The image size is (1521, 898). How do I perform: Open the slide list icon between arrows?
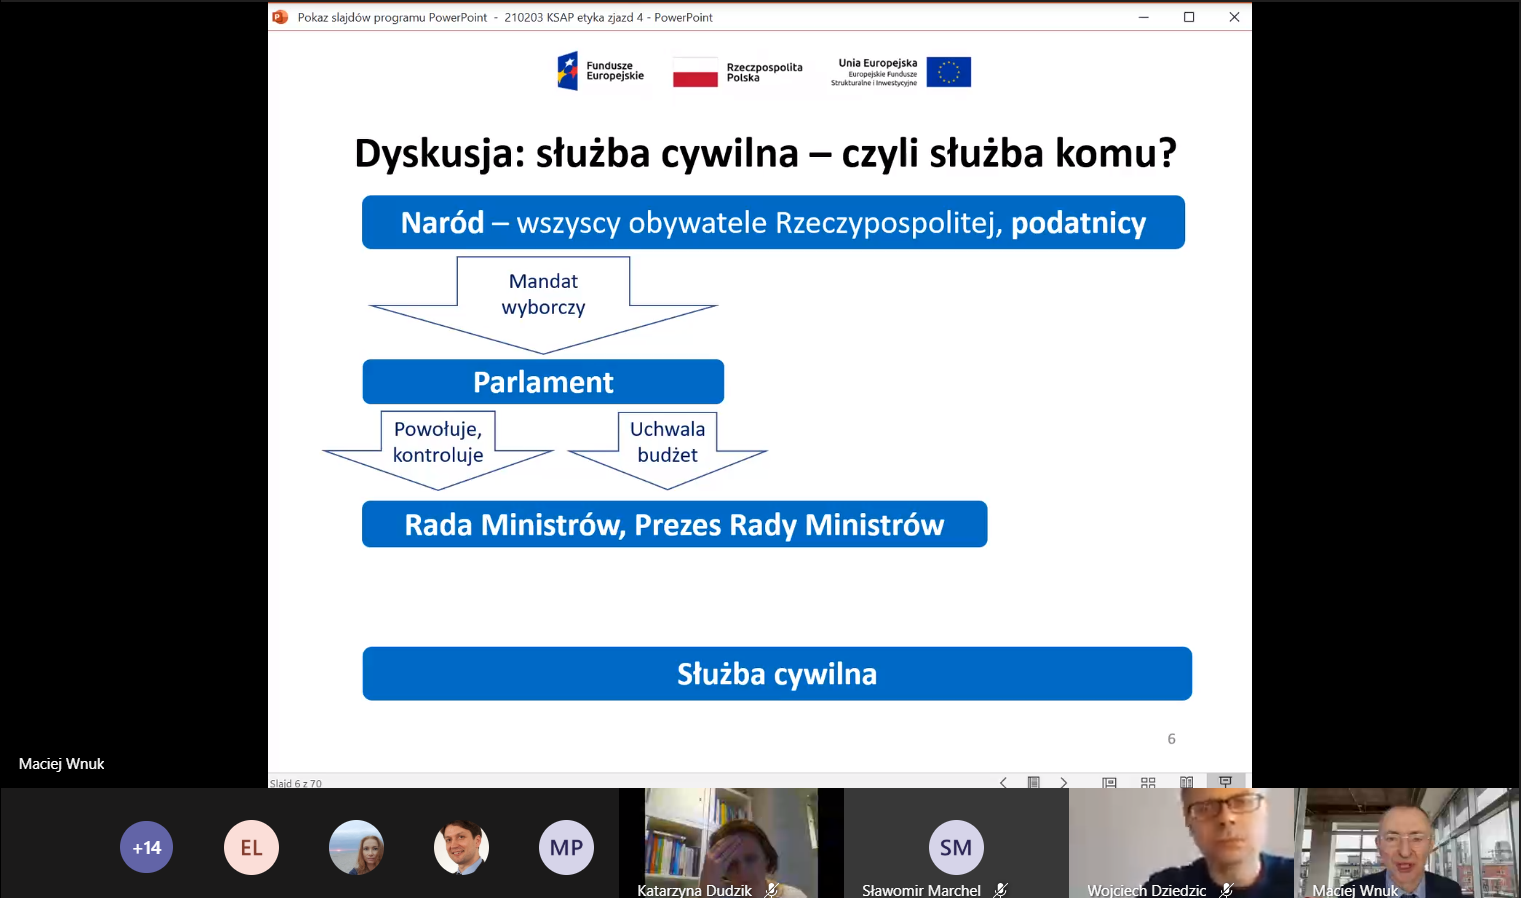1034,782
